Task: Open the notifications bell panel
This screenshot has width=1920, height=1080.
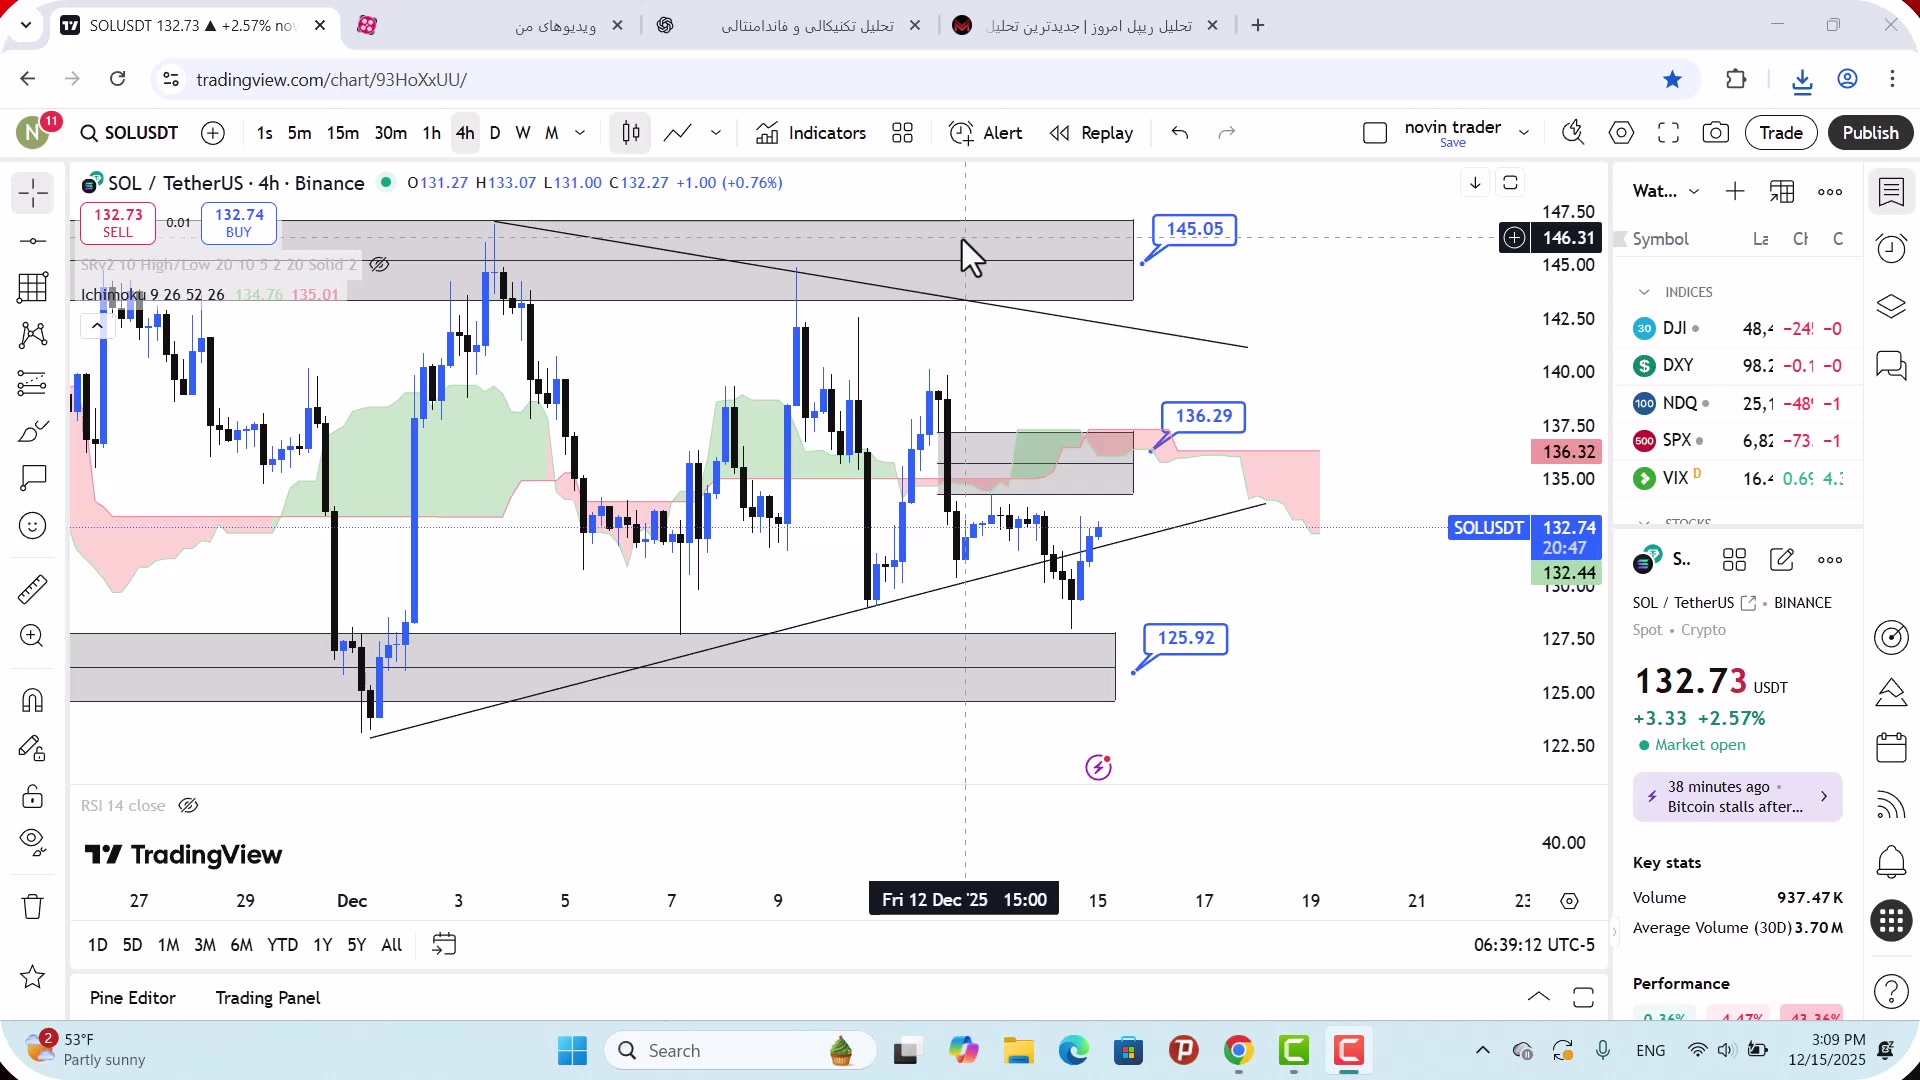Action: (x=1891, y=861)
